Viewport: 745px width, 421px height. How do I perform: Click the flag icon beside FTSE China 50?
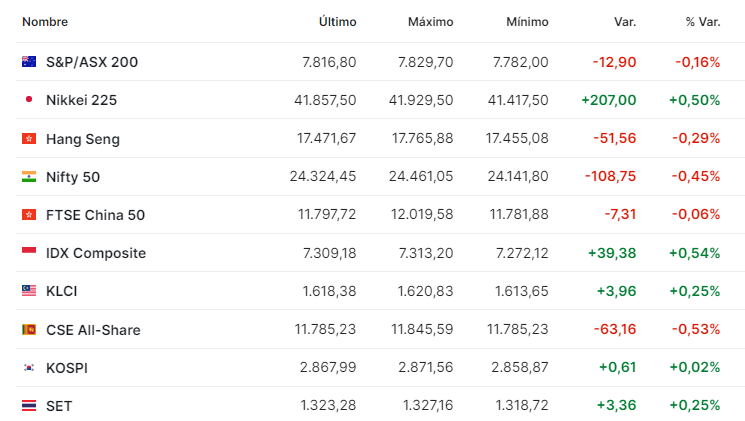29,215
